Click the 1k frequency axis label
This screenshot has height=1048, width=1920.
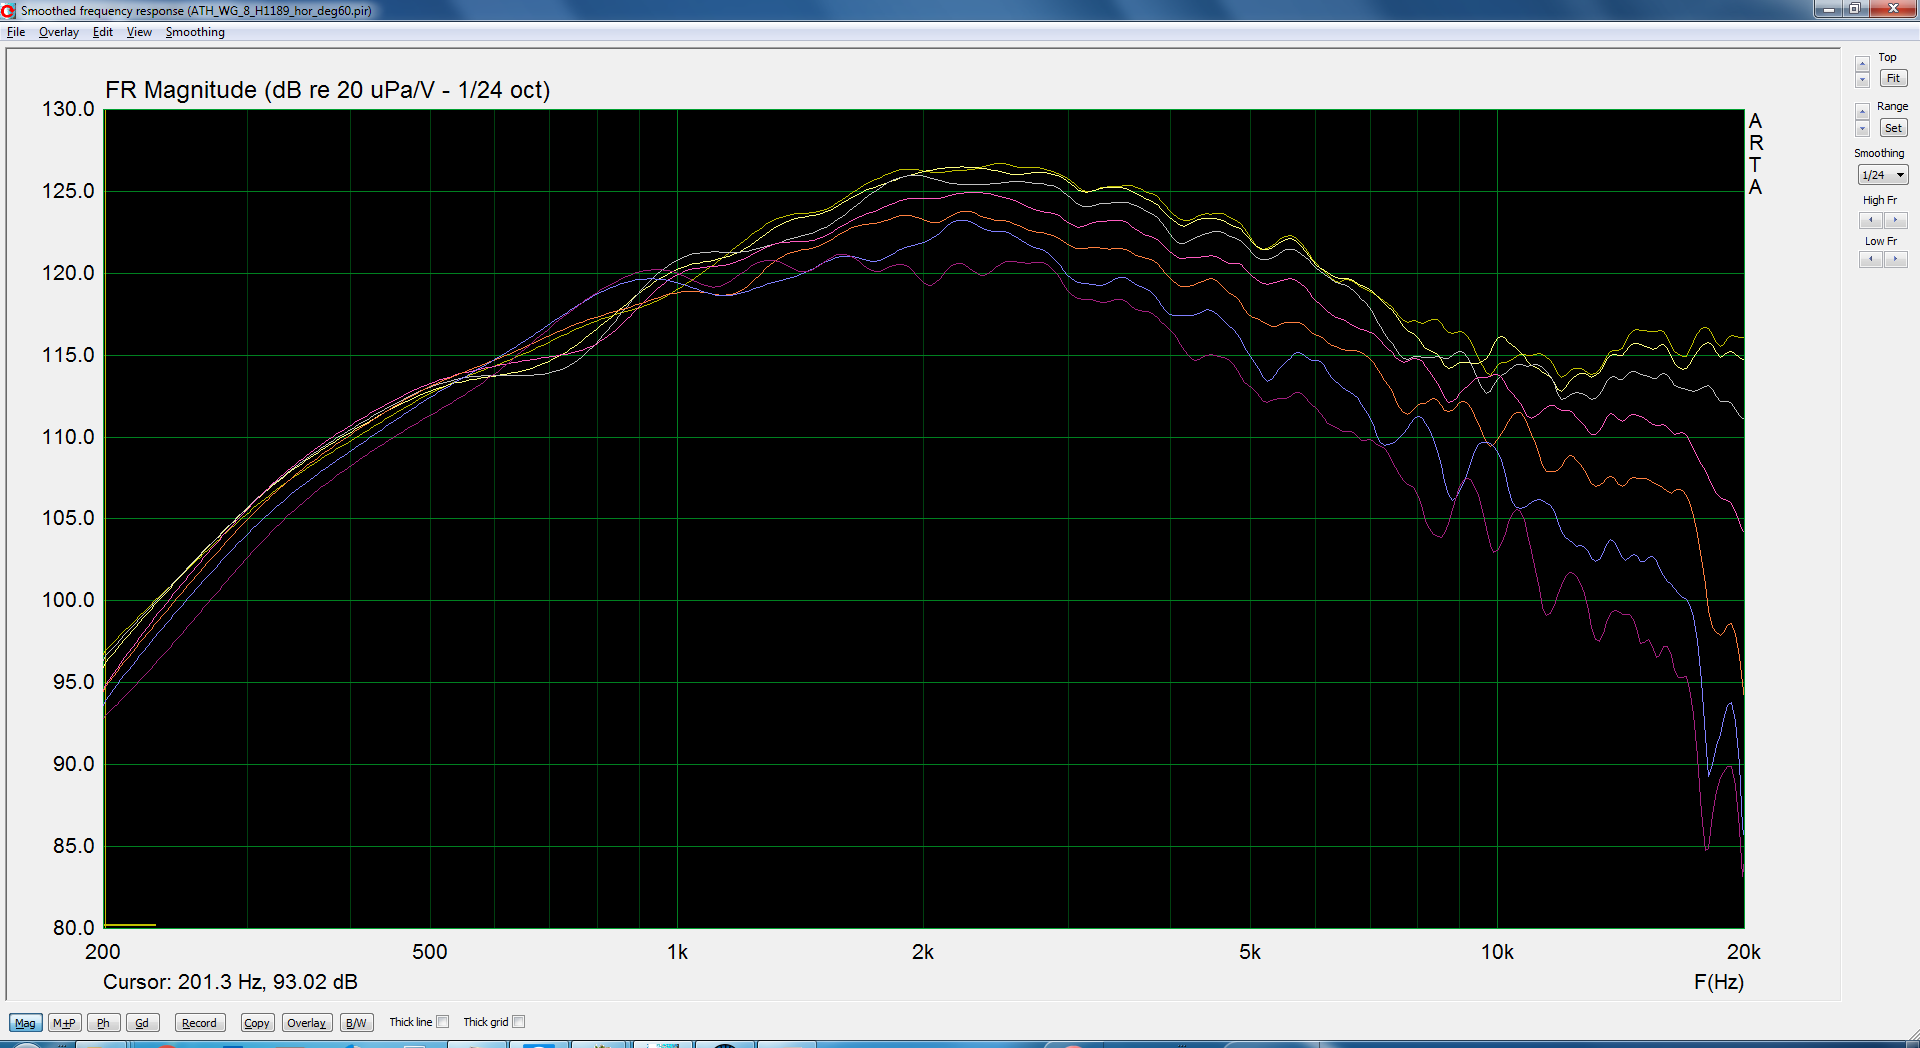[677, 952]
